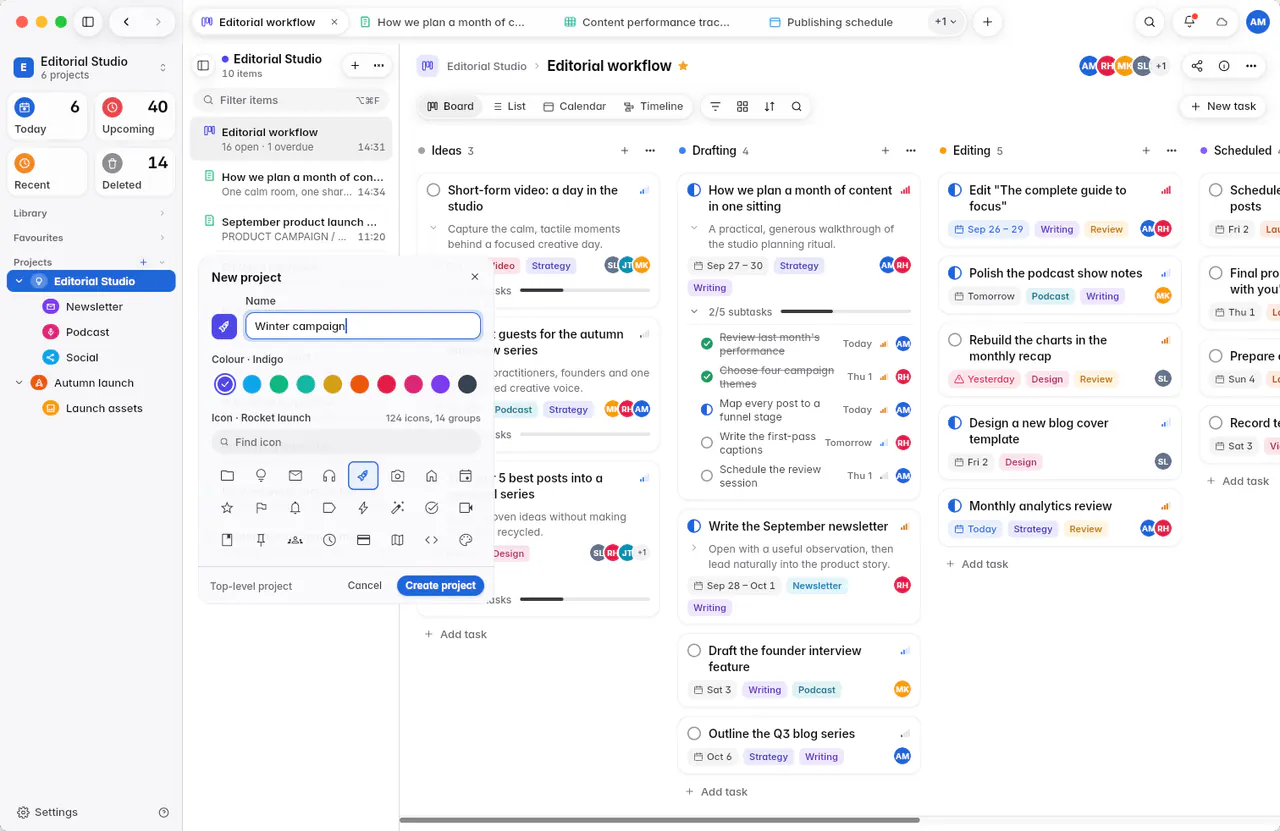The image size is (1280, 831).
Task: Choose the map icon for the project
Action: pos(397,540)
